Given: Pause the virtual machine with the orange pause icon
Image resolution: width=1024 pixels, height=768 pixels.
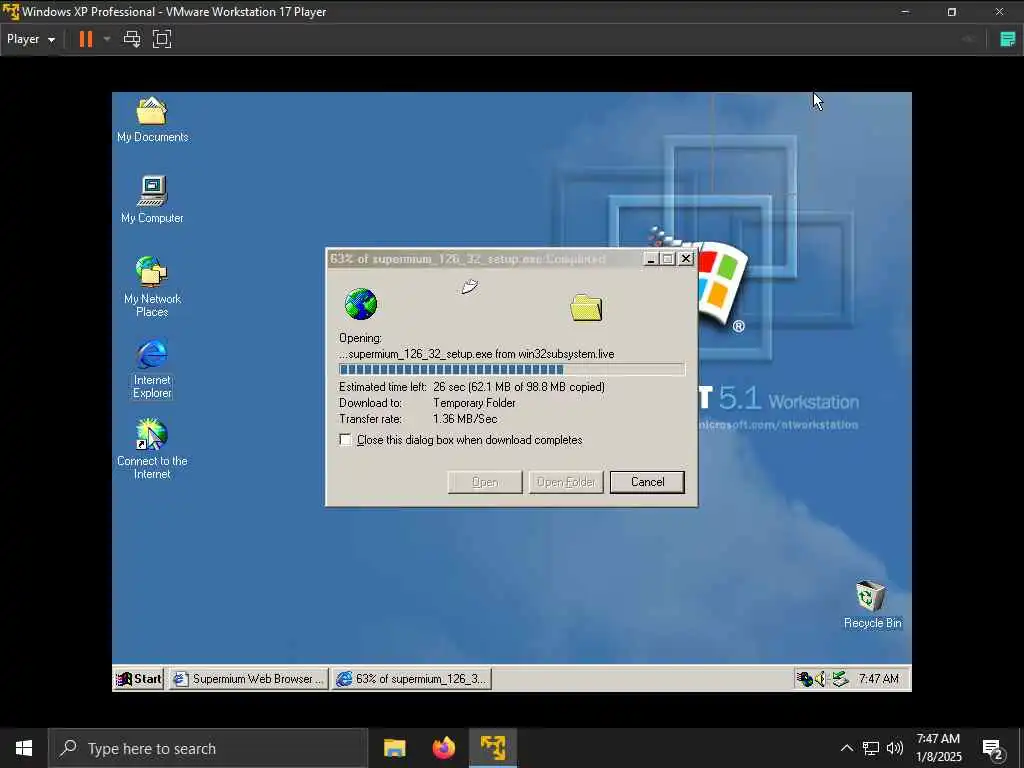Looking at the screenshot, I should (86, 39).
